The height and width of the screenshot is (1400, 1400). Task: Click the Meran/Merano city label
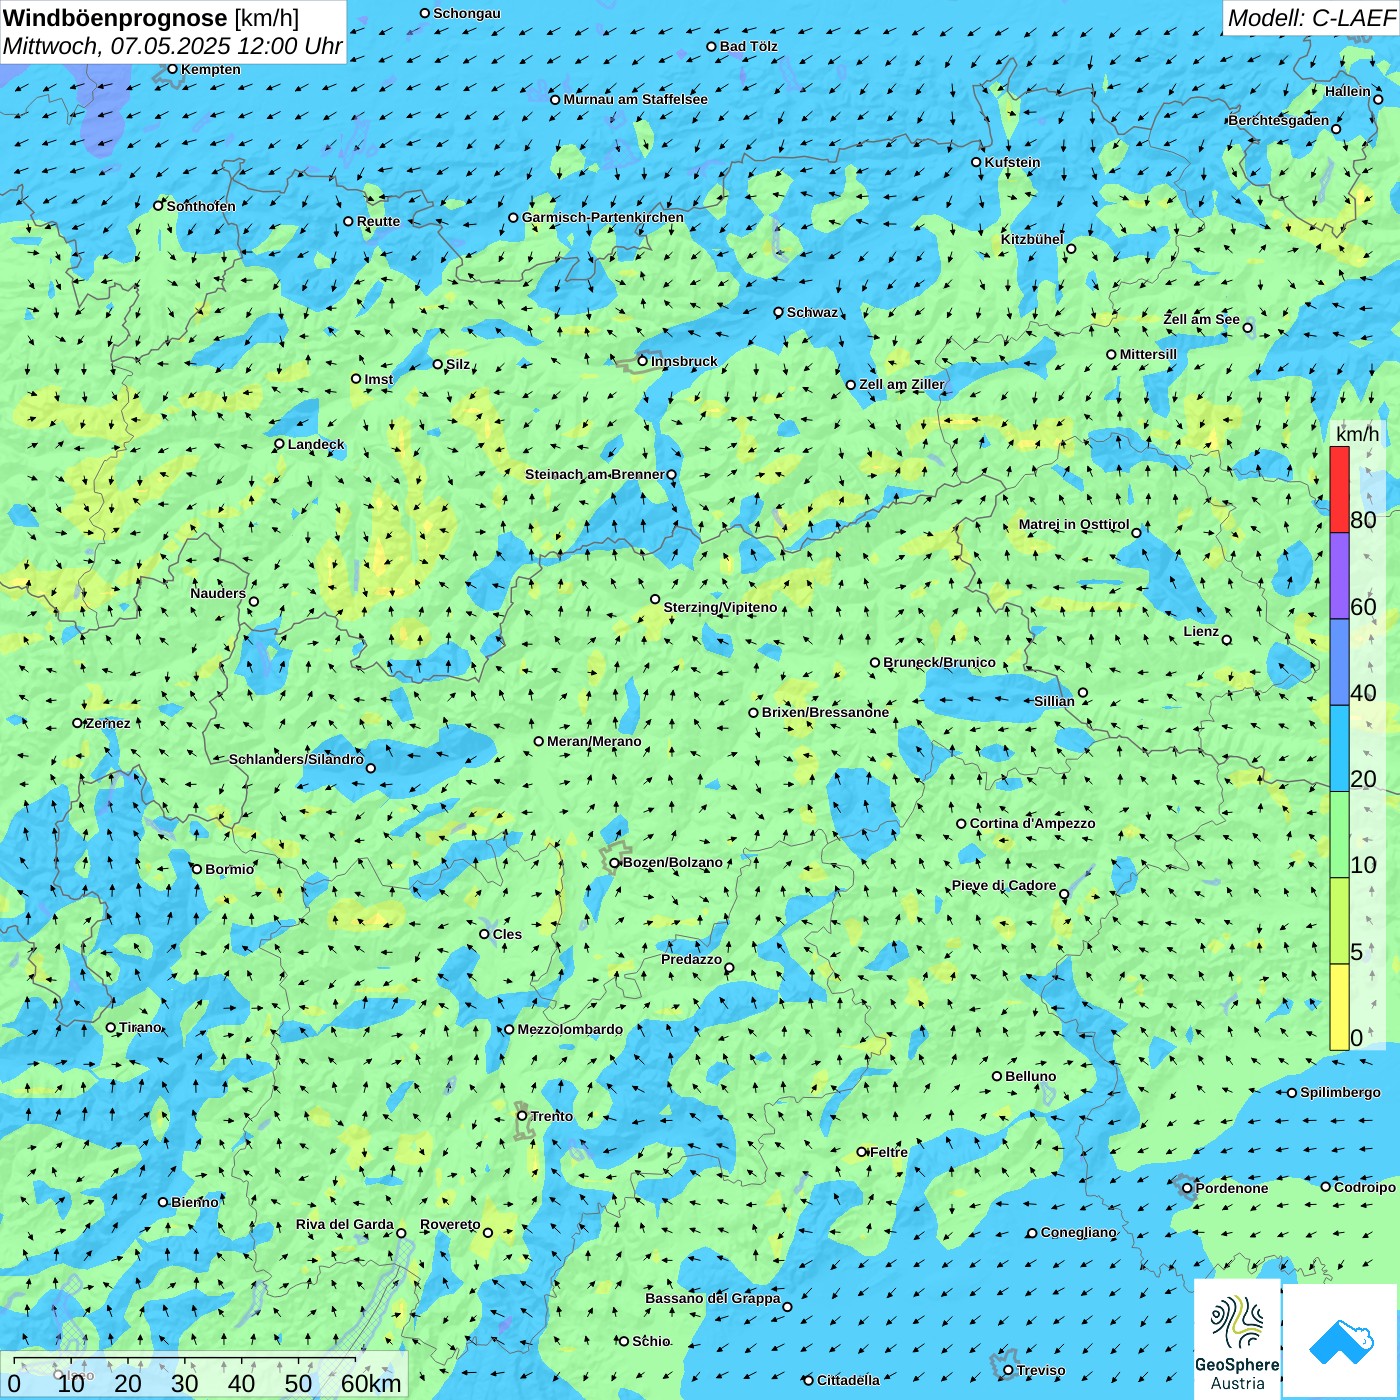tap(594, 741)
